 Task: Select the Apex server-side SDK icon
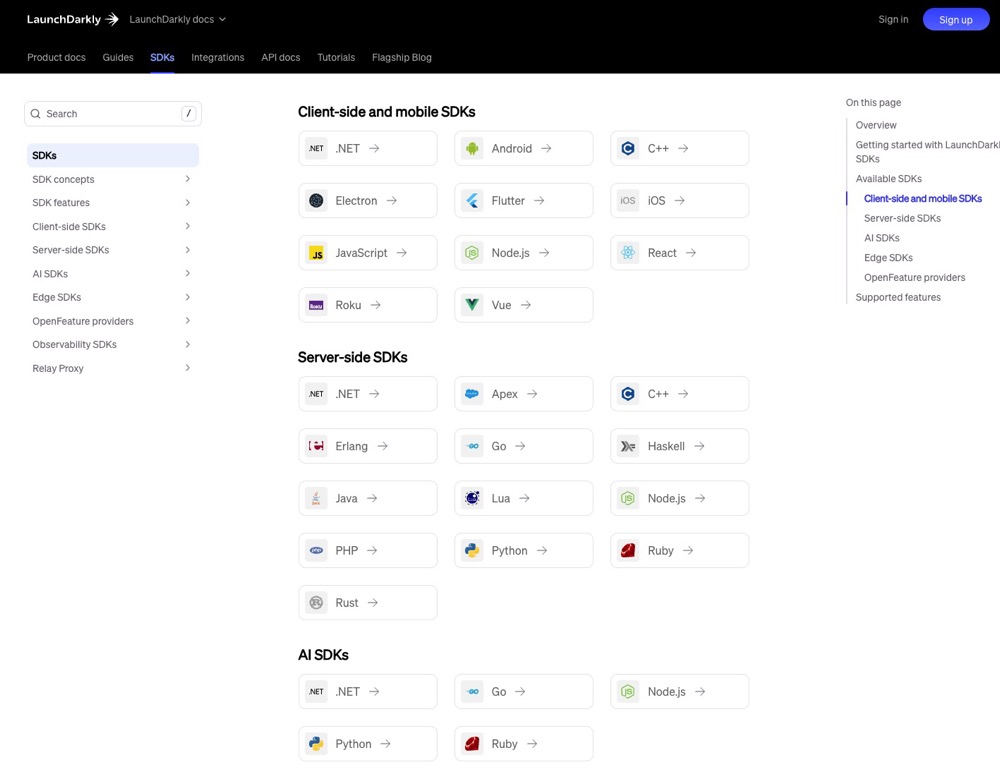[x=471, y=393]
